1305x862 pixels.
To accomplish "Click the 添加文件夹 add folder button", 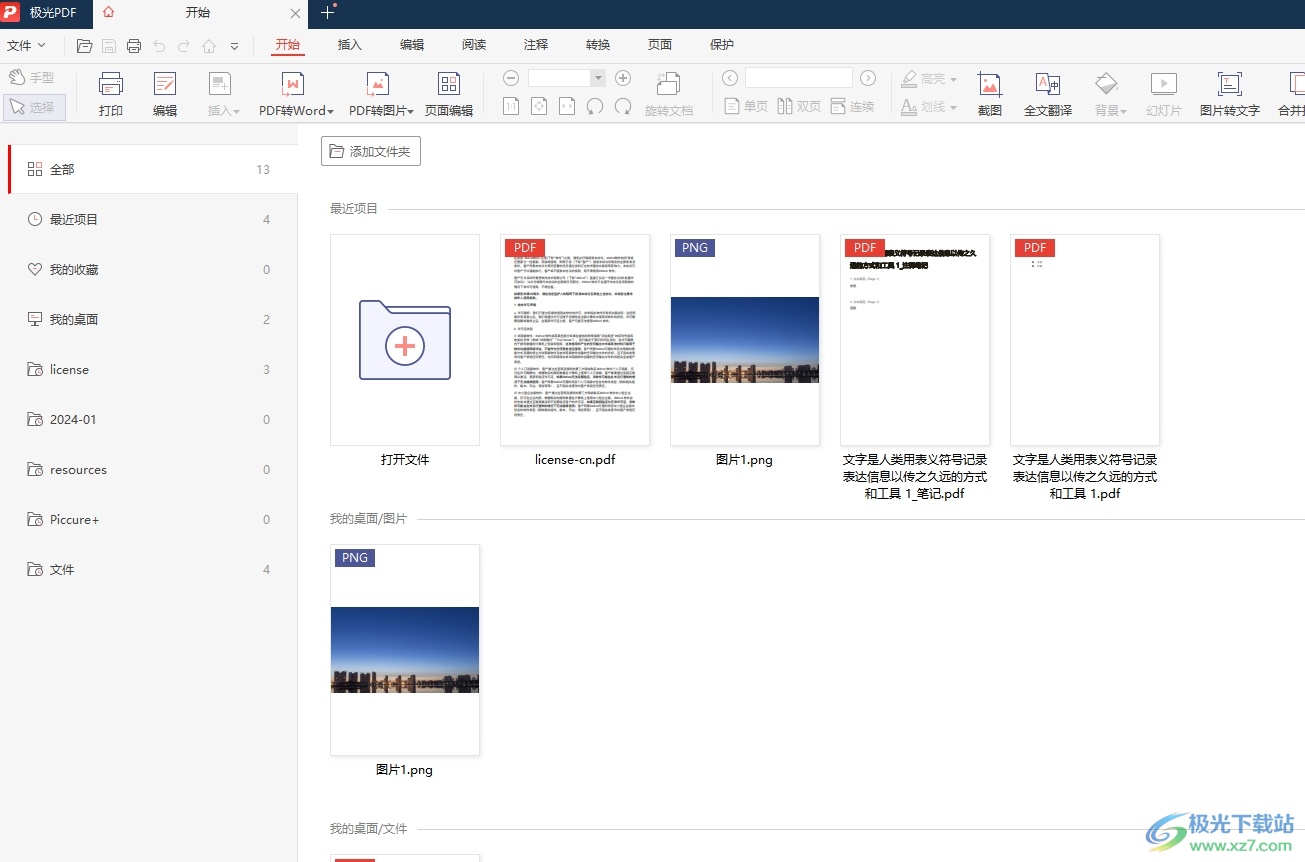I will pos(371,151).
